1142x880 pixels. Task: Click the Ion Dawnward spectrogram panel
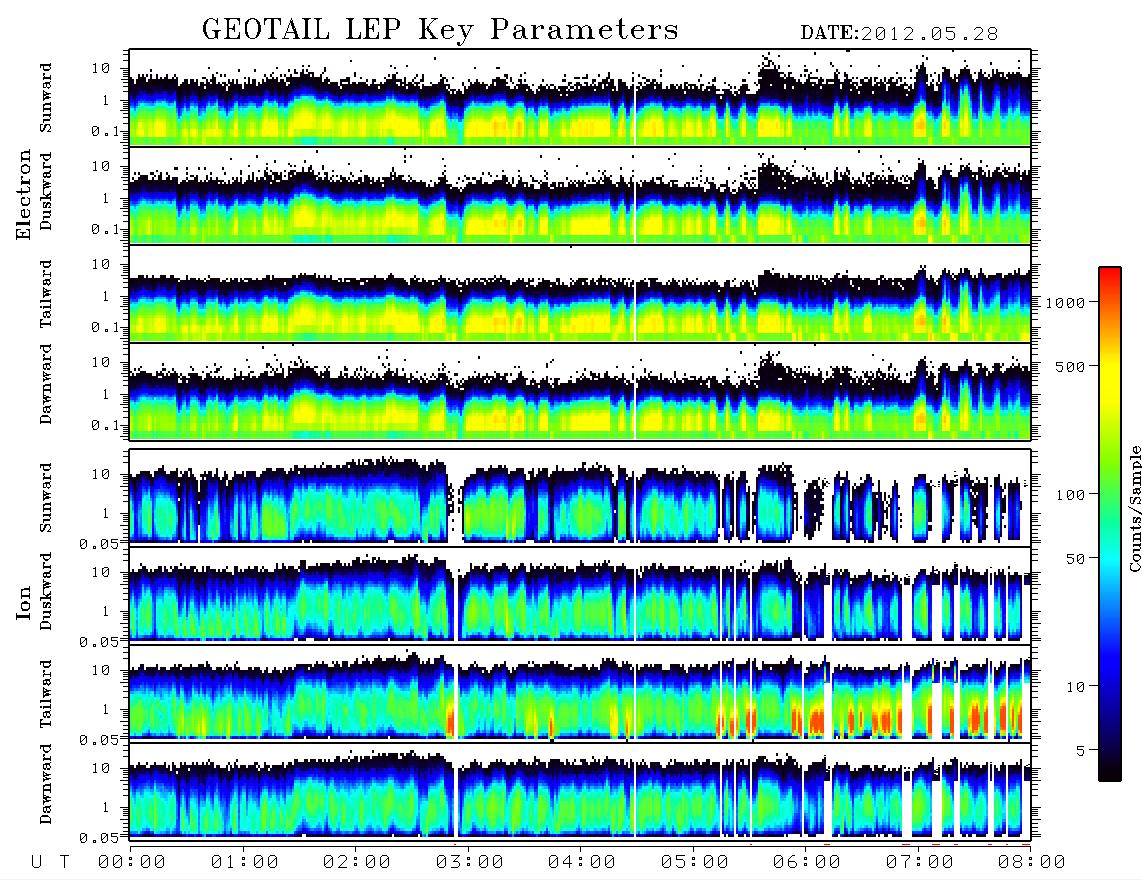(x=580, y=790)
